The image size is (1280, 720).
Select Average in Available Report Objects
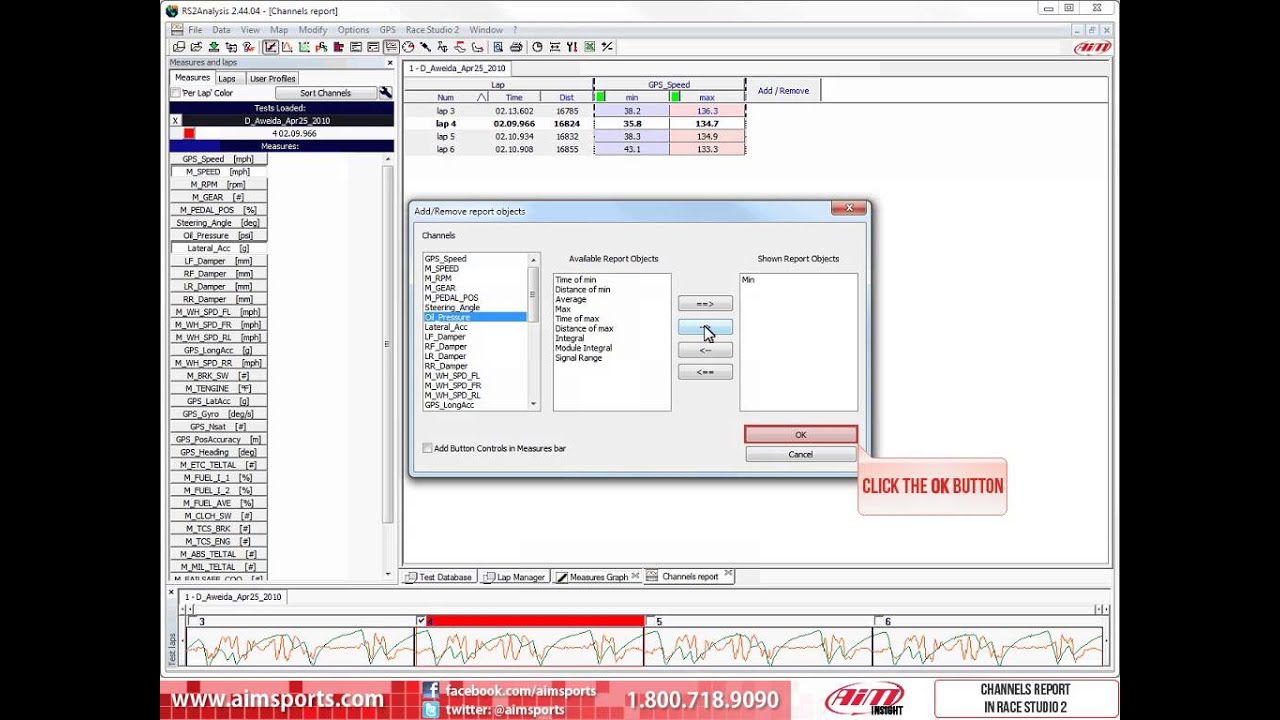coord(571,299)
